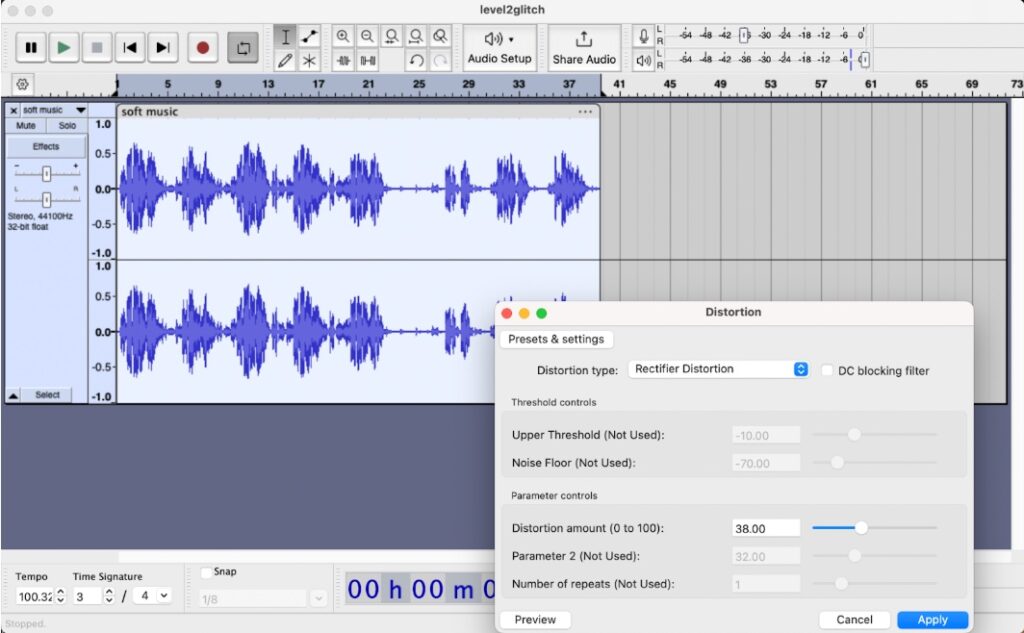This screenshot has height=633, width=1024.
Task: Mute the soft music track
Action: click(26, 126)
